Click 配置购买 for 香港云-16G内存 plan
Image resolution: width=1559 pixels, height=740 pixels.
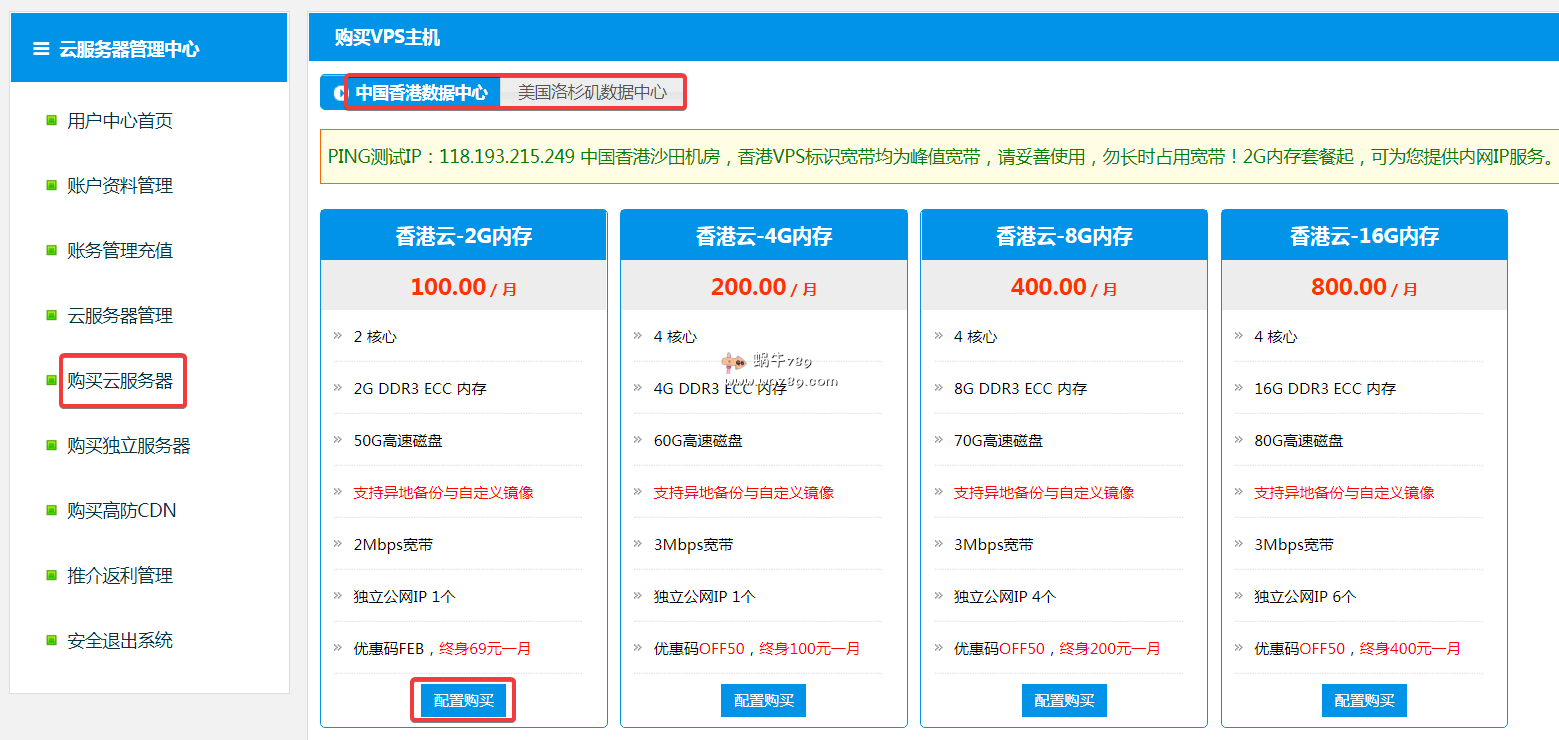click(x=1364, y=701)
